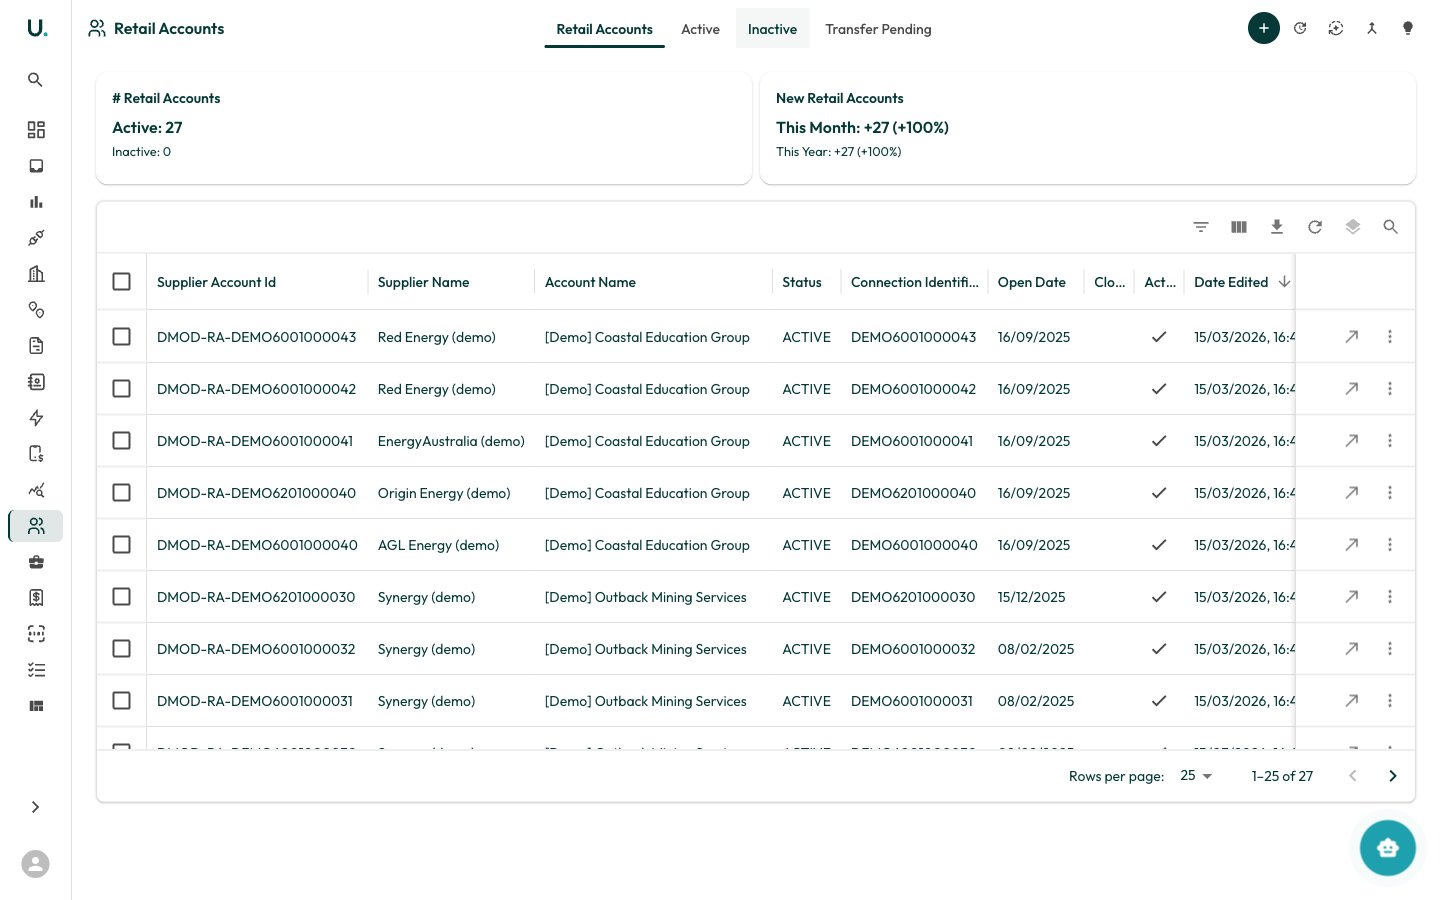Open the checklist icon in the sidebar
Image resolution: width=1440 pixels, height=900 pixels.
tap(36, 670)
